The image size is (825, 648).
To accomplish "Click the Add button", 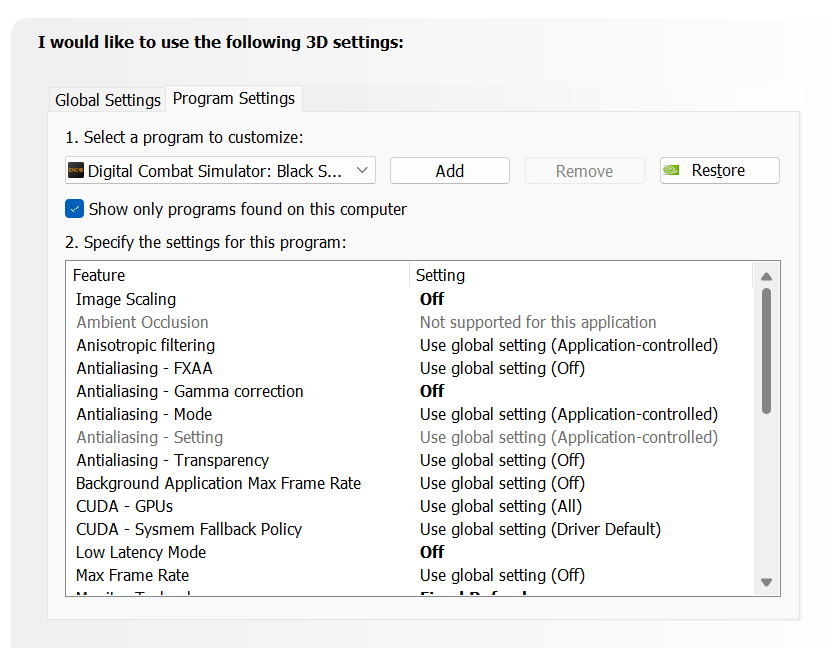I will [450, 171].
